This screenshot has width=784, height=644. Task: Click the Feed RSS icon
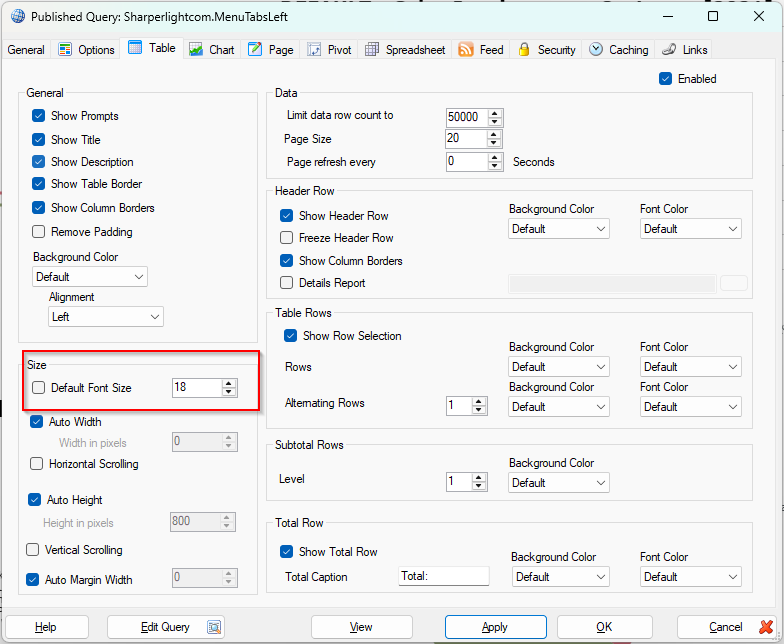pos(466,50)
